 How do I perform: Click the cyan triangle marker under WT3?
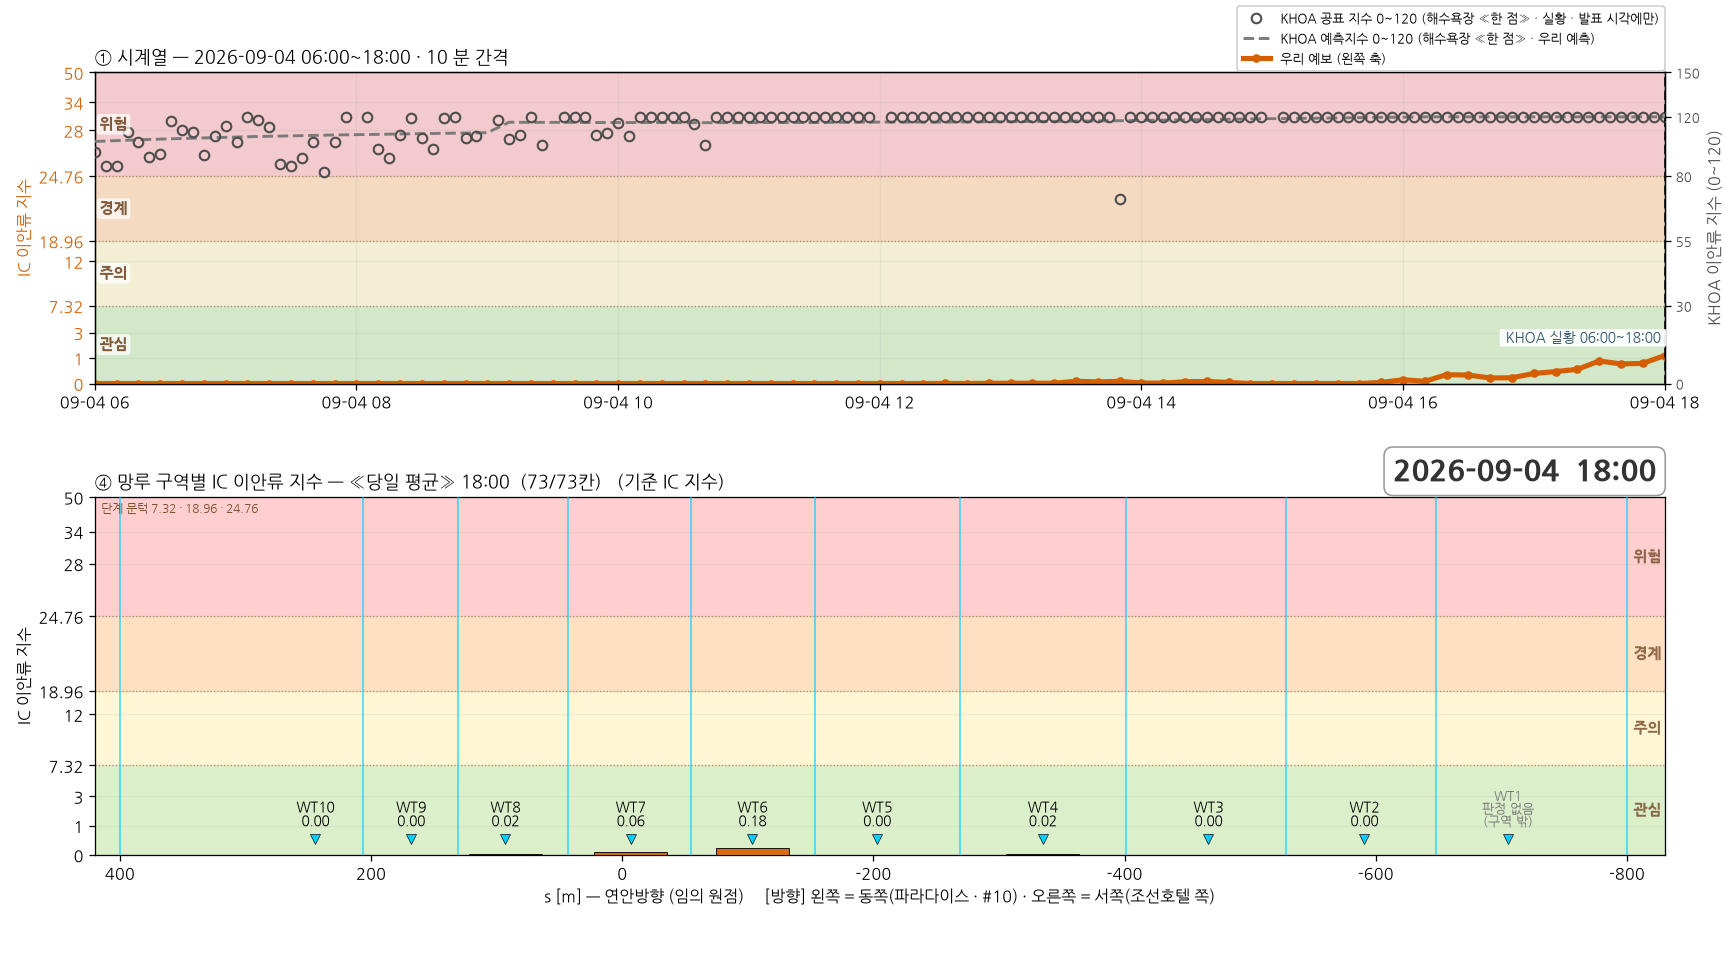[x=1208, y=840]
